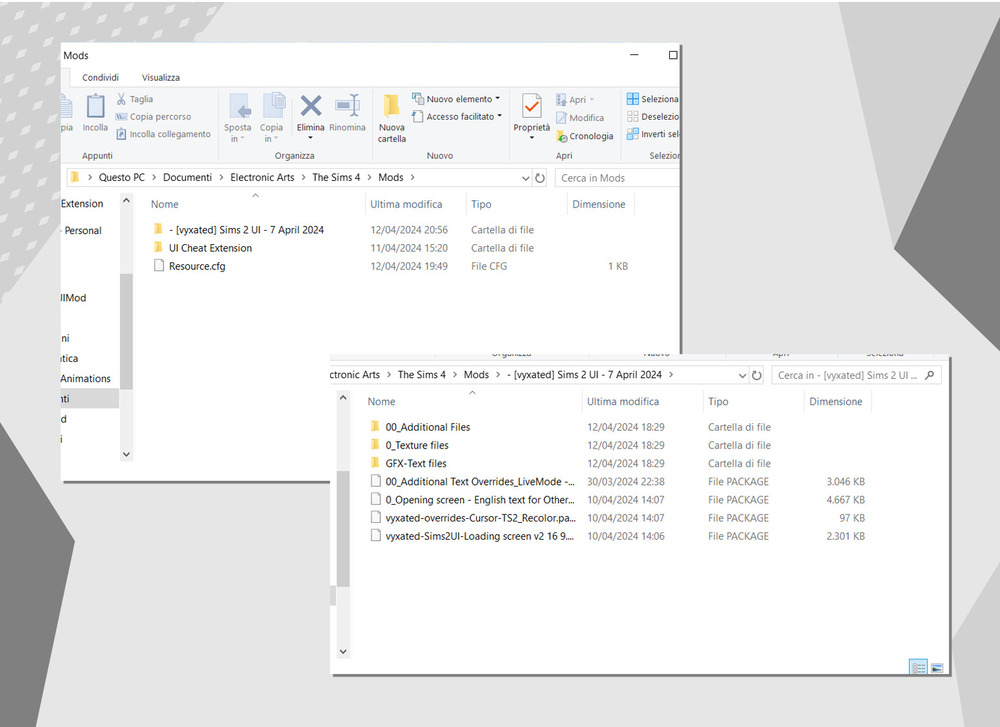Refresh the vyxated Sims 2 UI window
The height and width of the screenshot is (727, 1000).
757,376
